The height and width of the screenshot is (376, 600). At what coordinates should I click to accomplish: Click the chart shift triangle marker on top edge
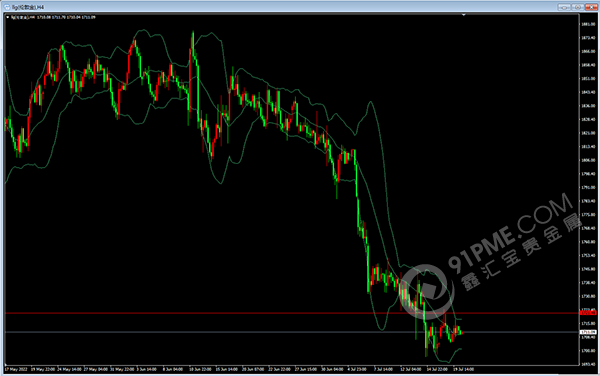point(463,15)
